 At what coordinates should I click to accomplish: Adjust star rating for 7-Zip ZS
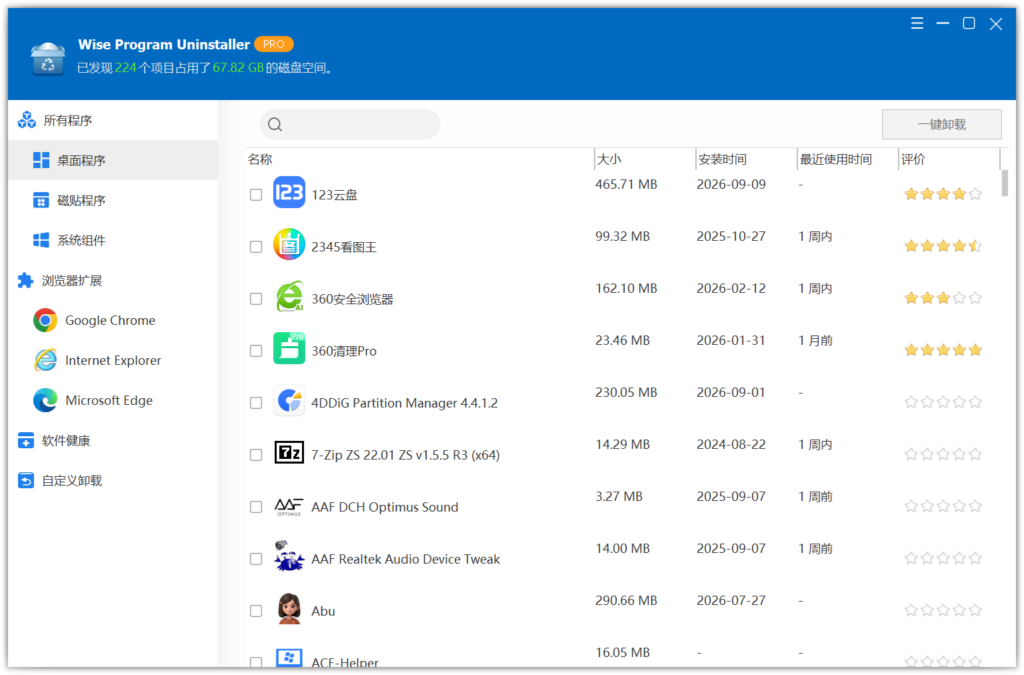coord(943,454)
